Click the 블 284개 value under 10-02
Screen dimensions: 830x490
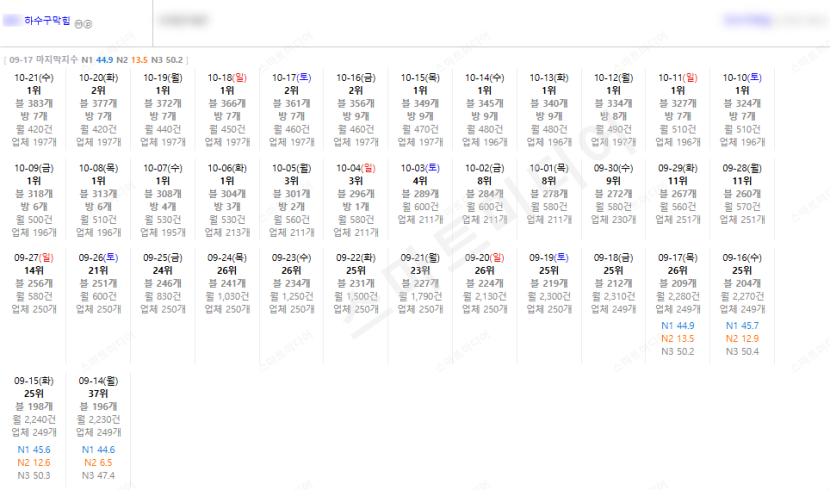coord(485,194)
